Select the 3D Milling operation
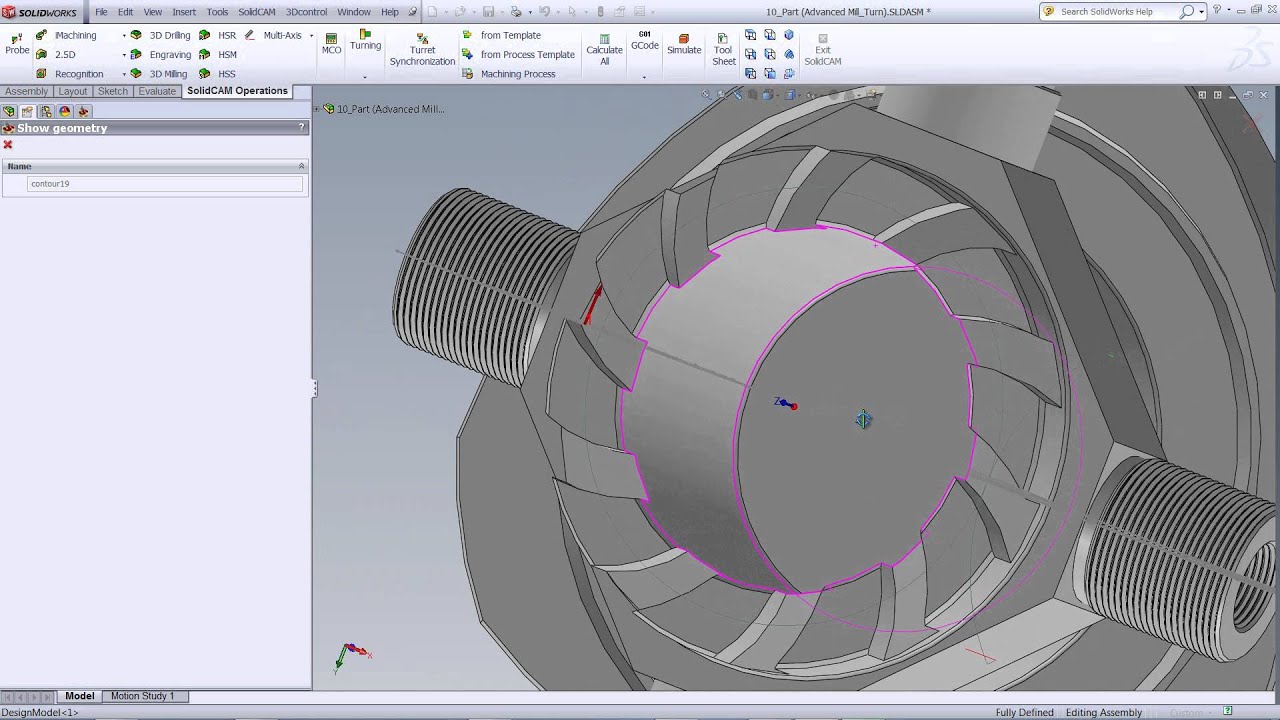This screenshot has width=1280, height=720. pyautogui.click(x=159, y=73)
